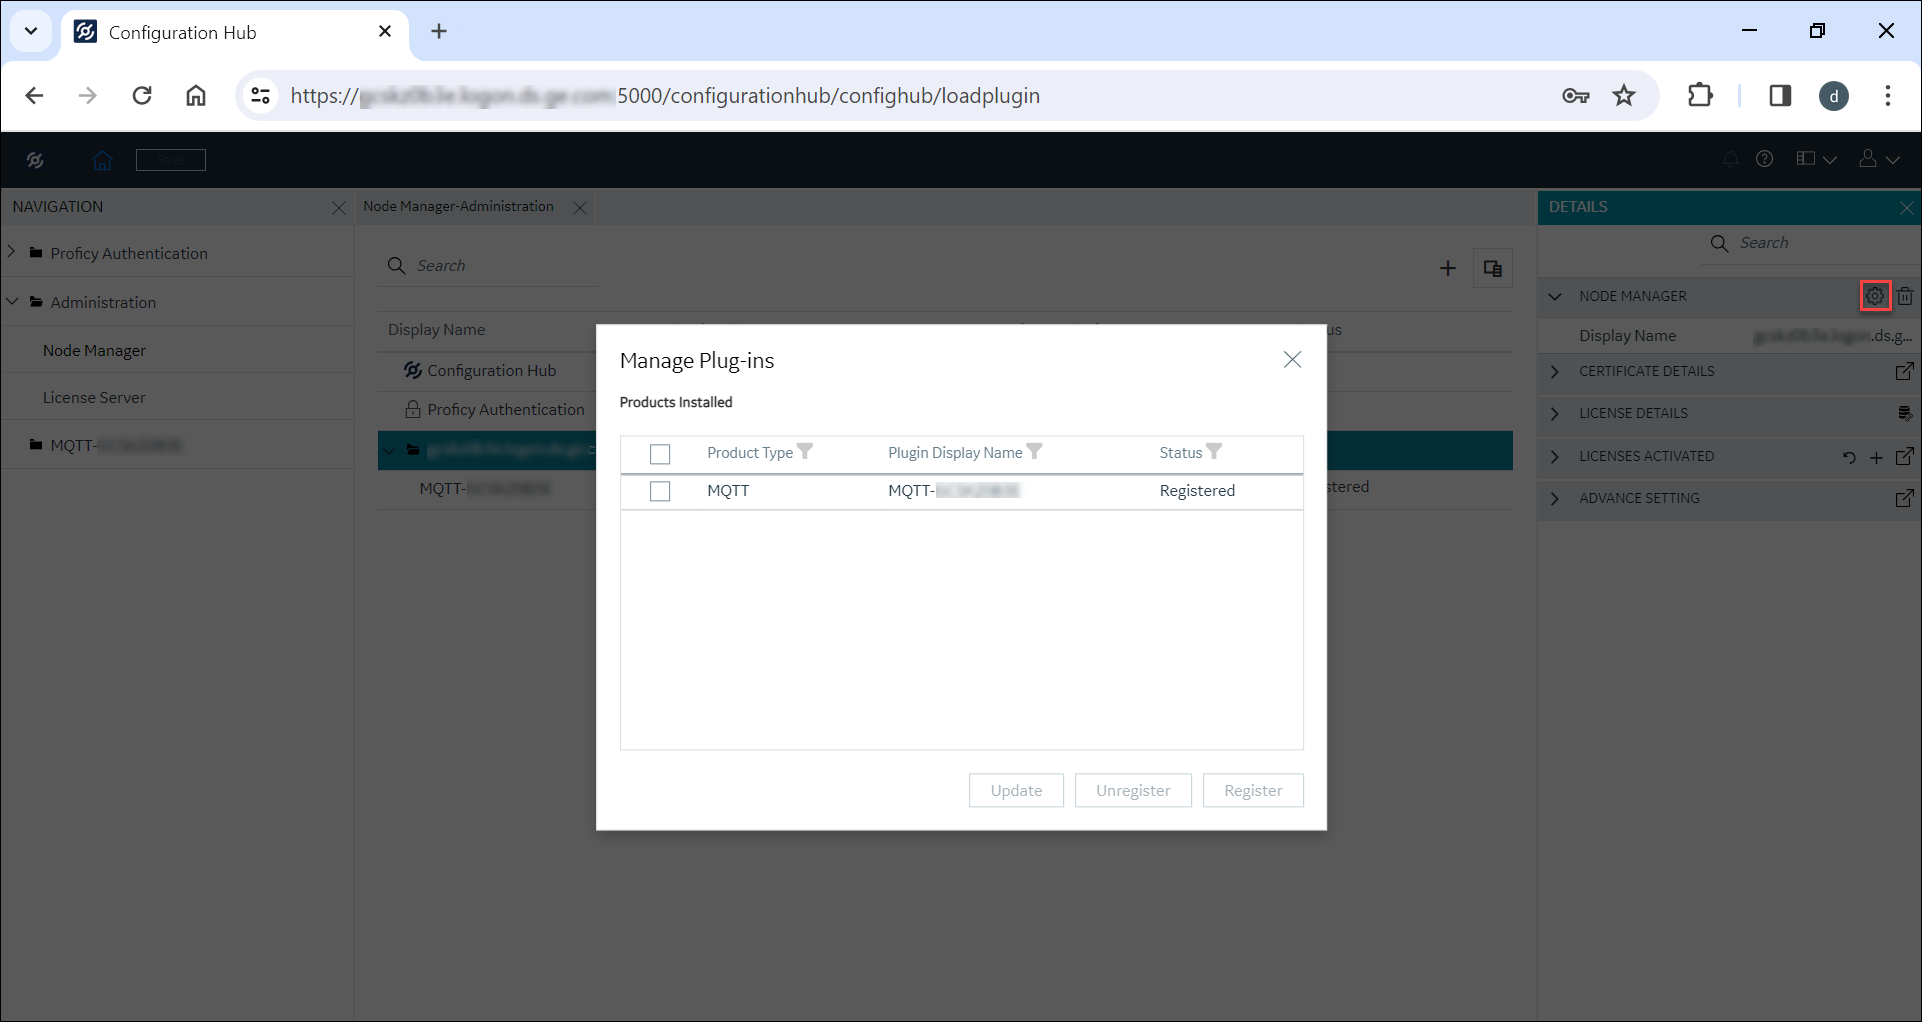The width and height of the screenshot is (1922, 1022).
Task: Reload the current page
Action: pyautogui.click(x=142, y=95)
